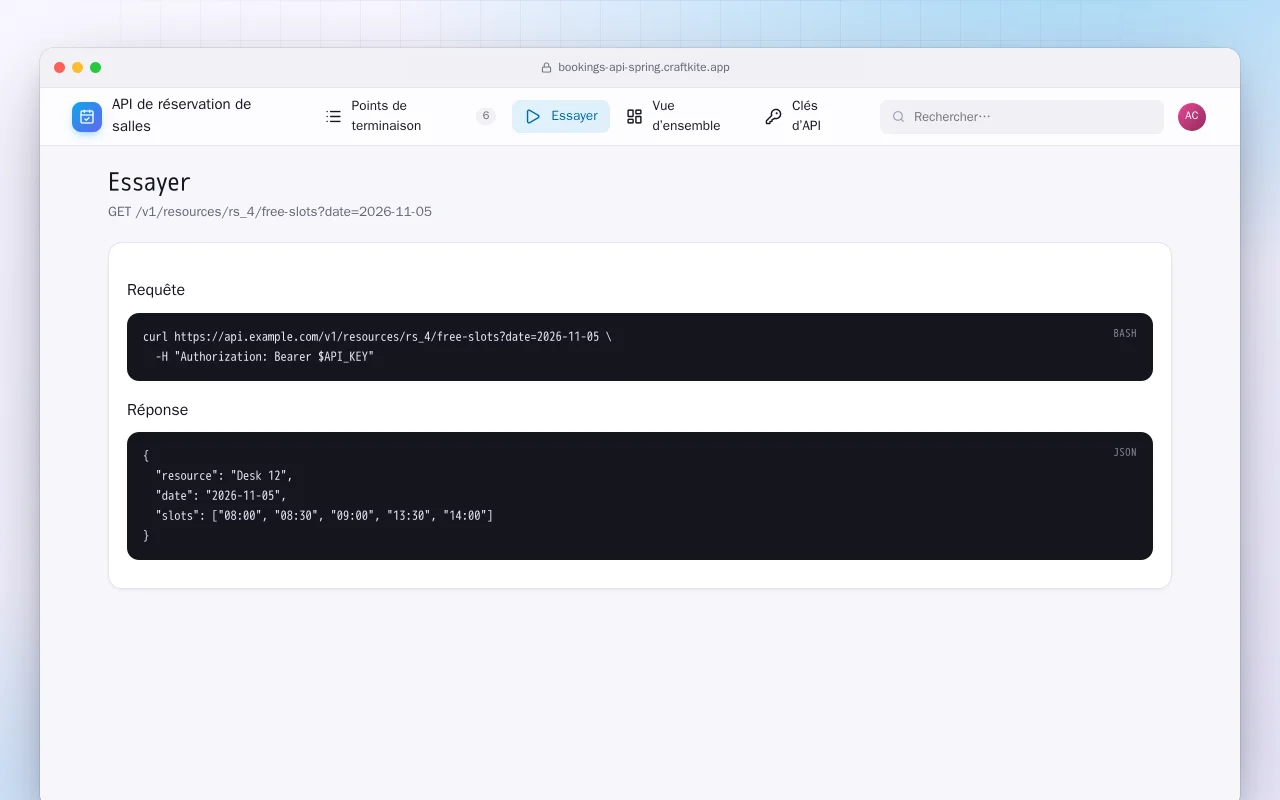Screen dimensions: 1280x800
Task: Click the JSON language label
Action: (x=1125, y=452)
